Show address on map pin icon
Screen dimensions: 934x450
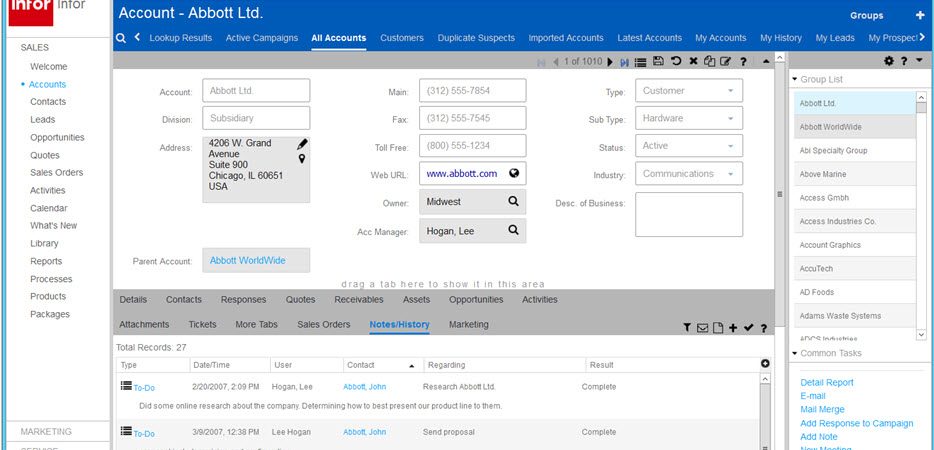[302, 159]
